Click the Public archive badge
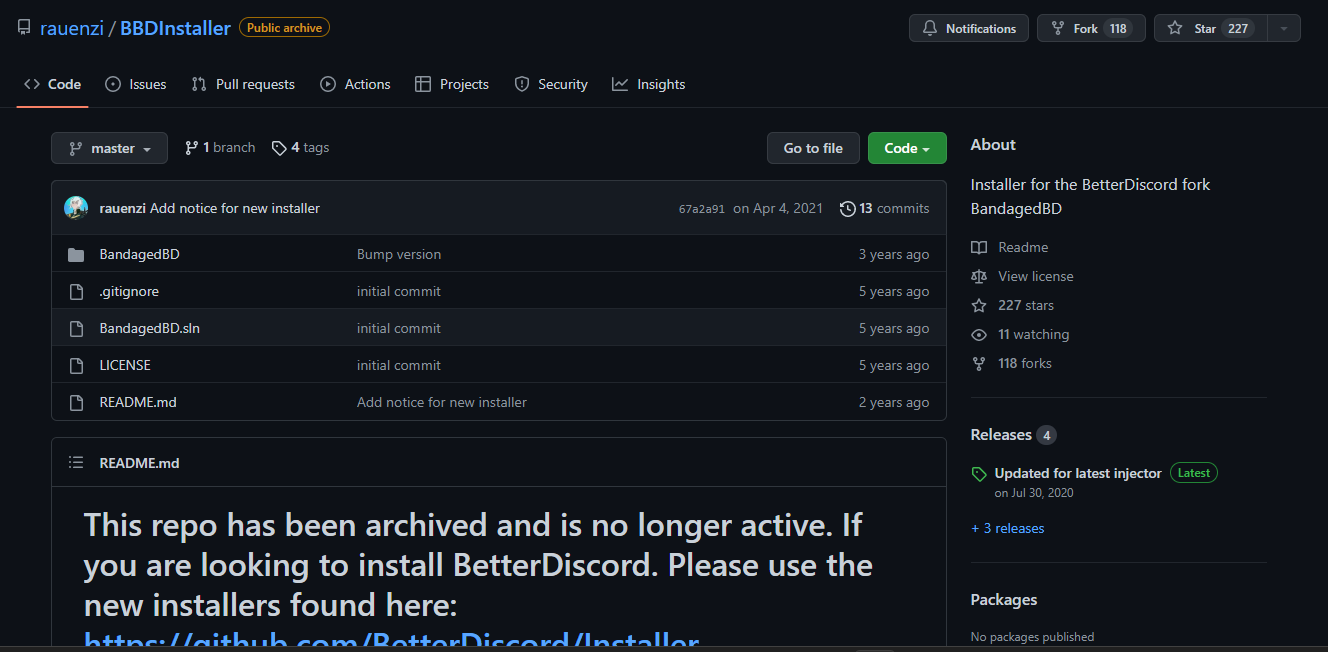 click(284, 28)
